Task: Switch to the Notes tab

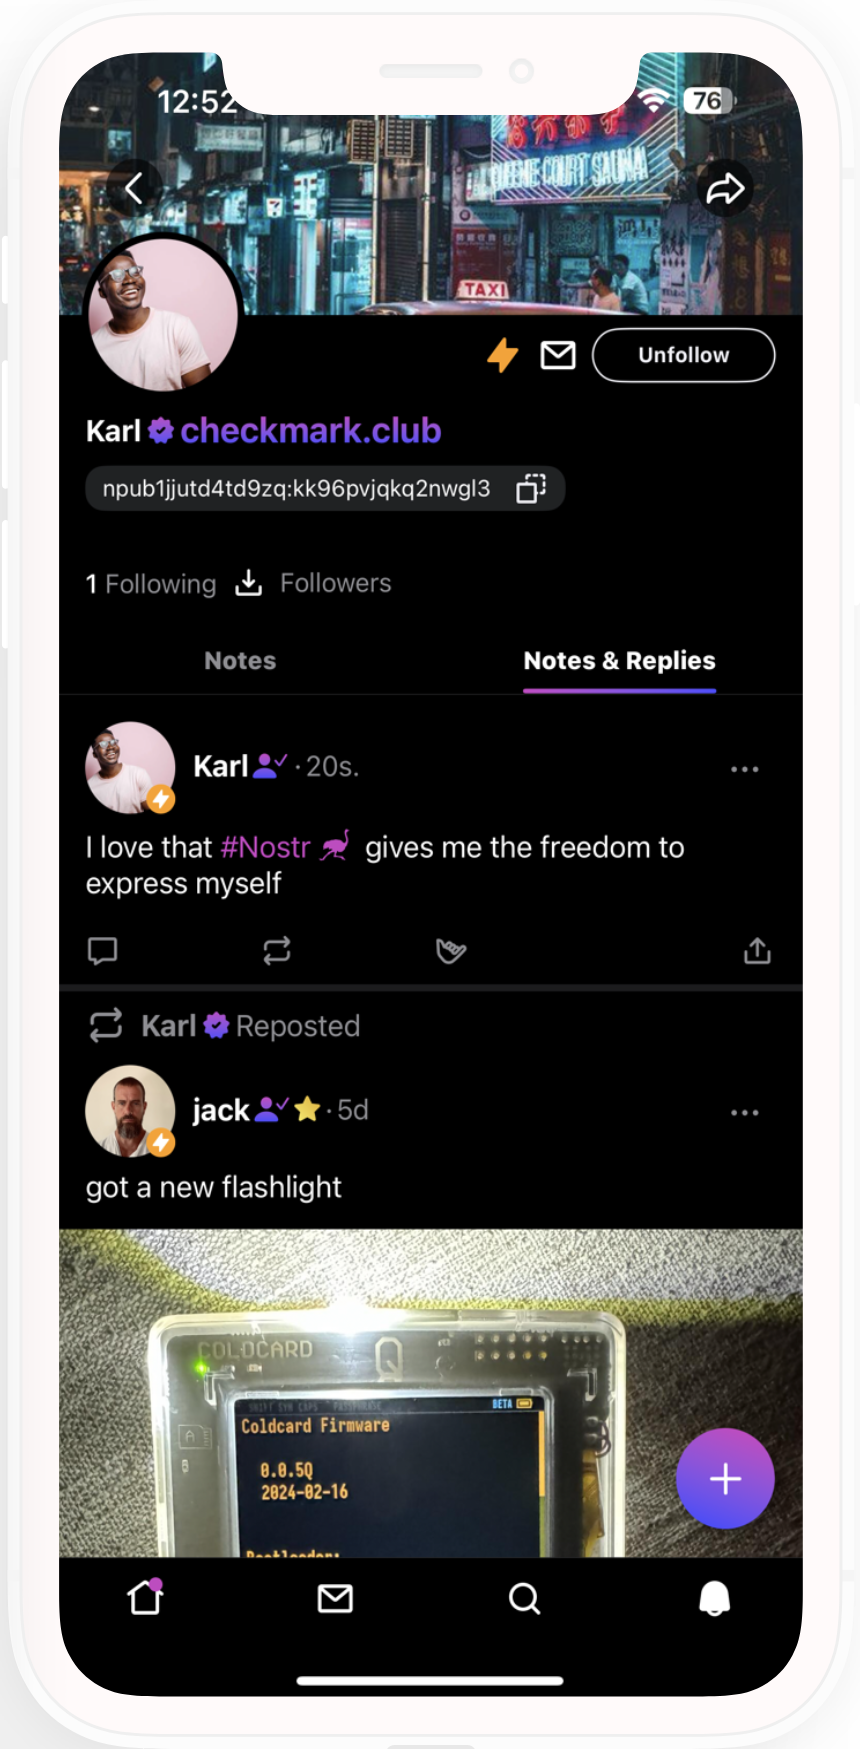Action: coord(240,660)
